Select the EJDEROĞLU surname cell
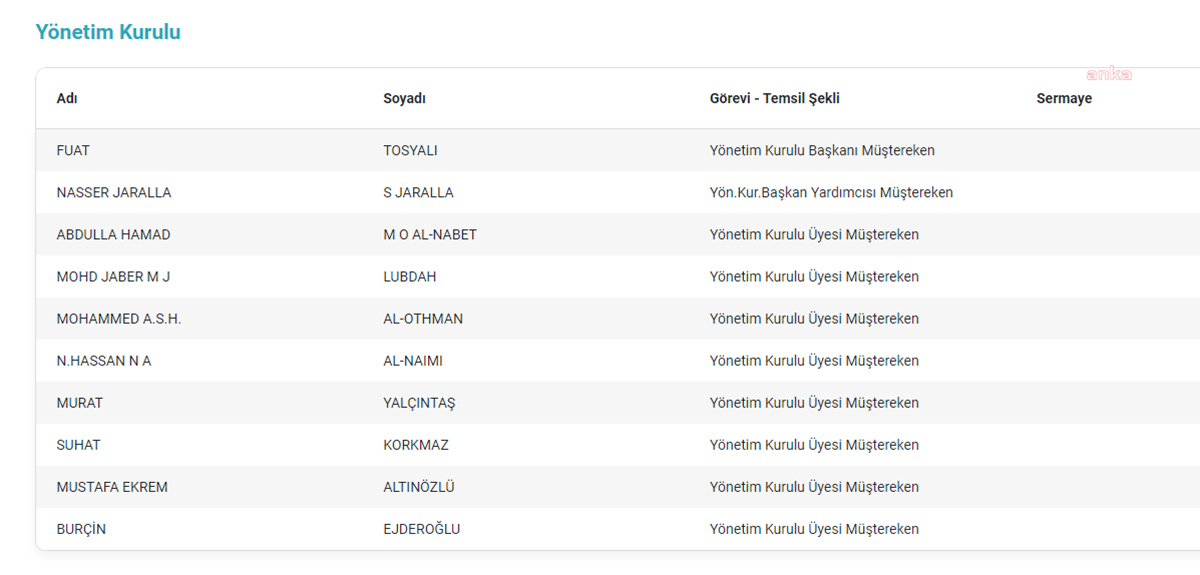Viewport: 1200px width, 575px height. 422,529
